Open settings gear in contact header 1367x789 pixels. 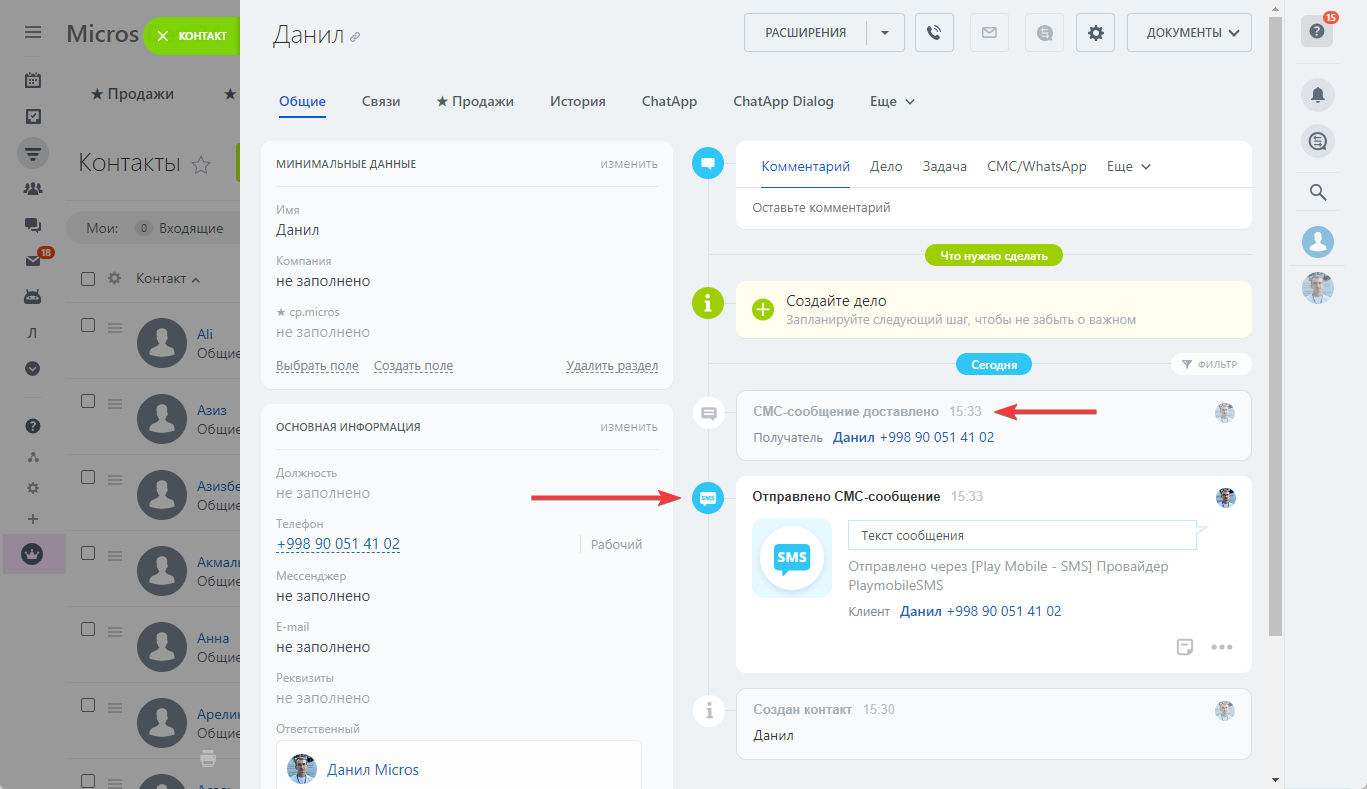(x=1095, y=33)
